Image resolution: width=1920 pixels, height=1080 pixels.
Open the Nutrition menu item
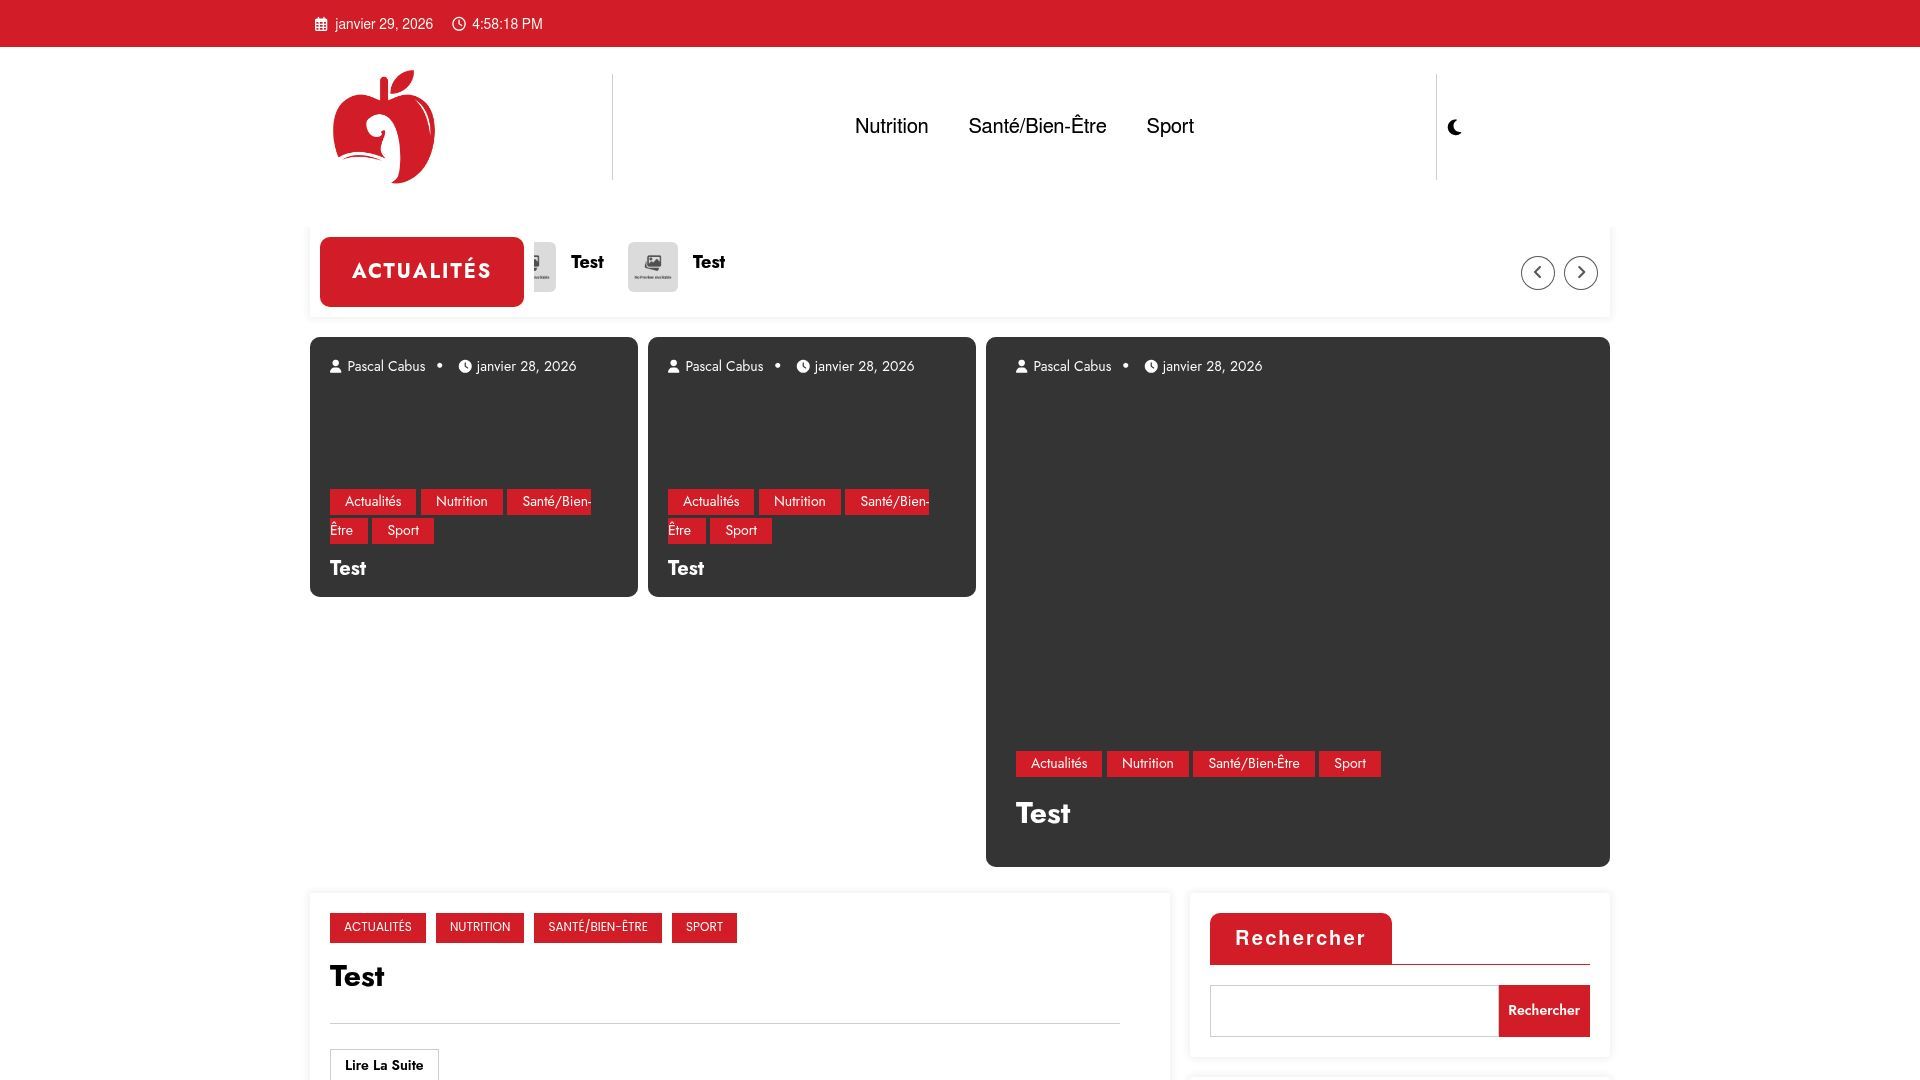pos(891,126)
